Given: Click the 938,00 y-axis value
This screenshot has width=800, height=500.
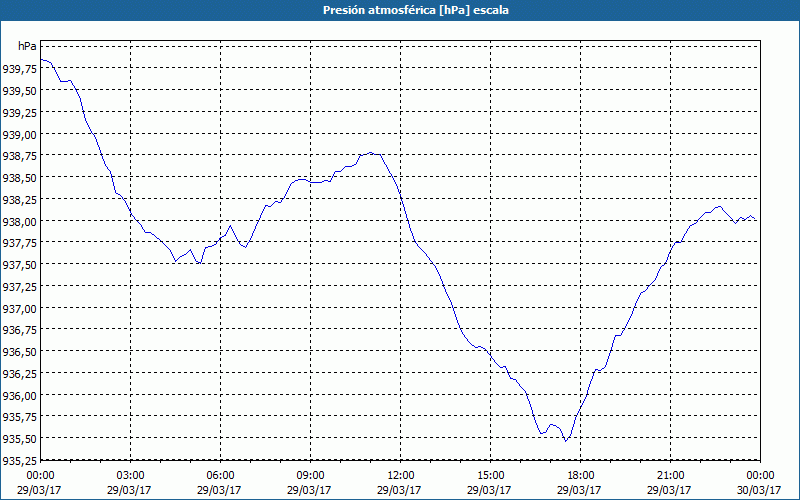Looking at the screenshot, I should [19, 221].
